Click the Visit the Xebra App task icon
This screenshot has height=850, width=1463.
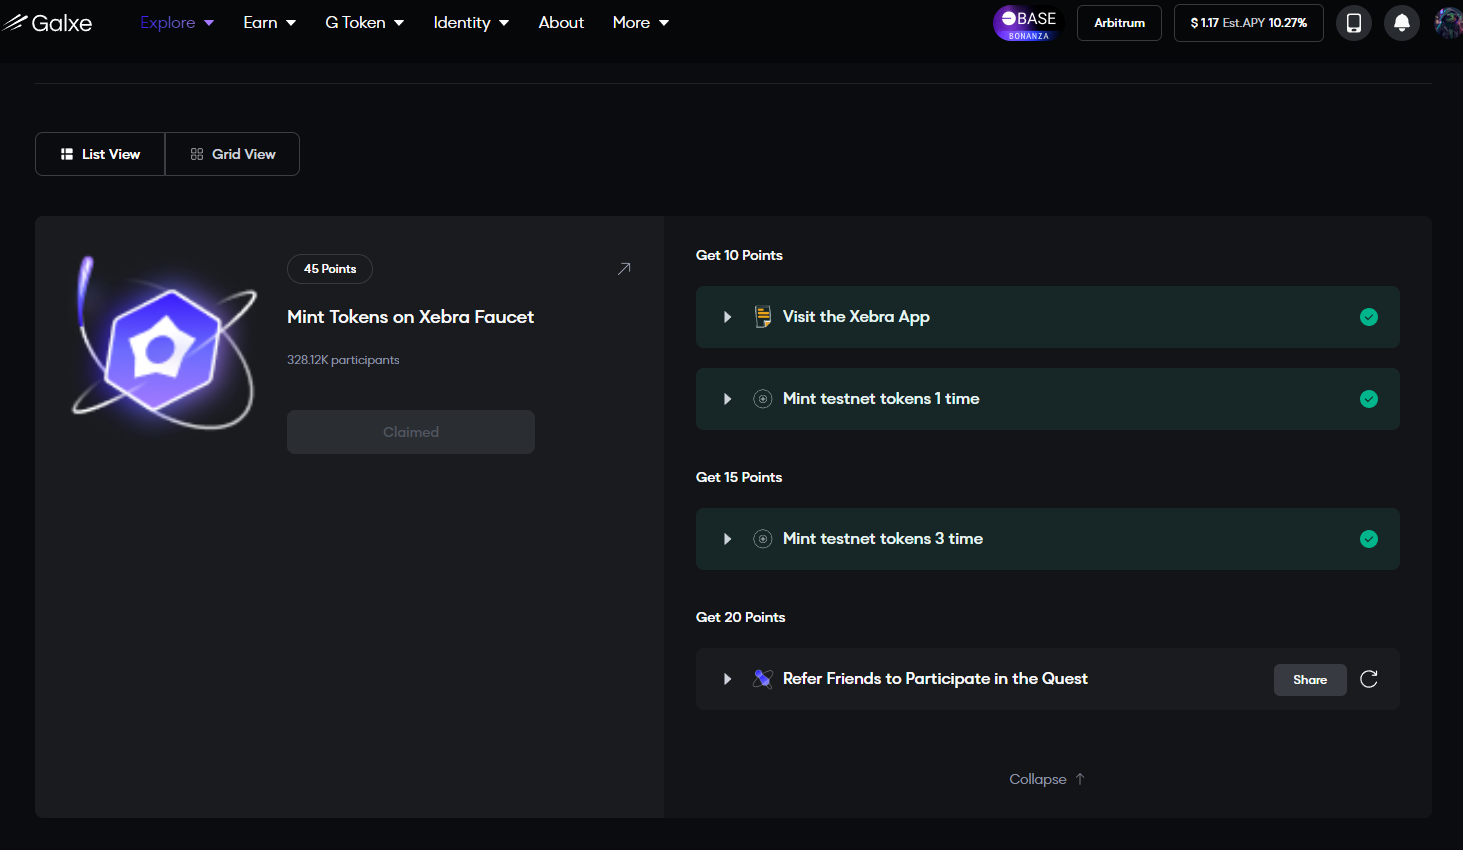[763, 317]
